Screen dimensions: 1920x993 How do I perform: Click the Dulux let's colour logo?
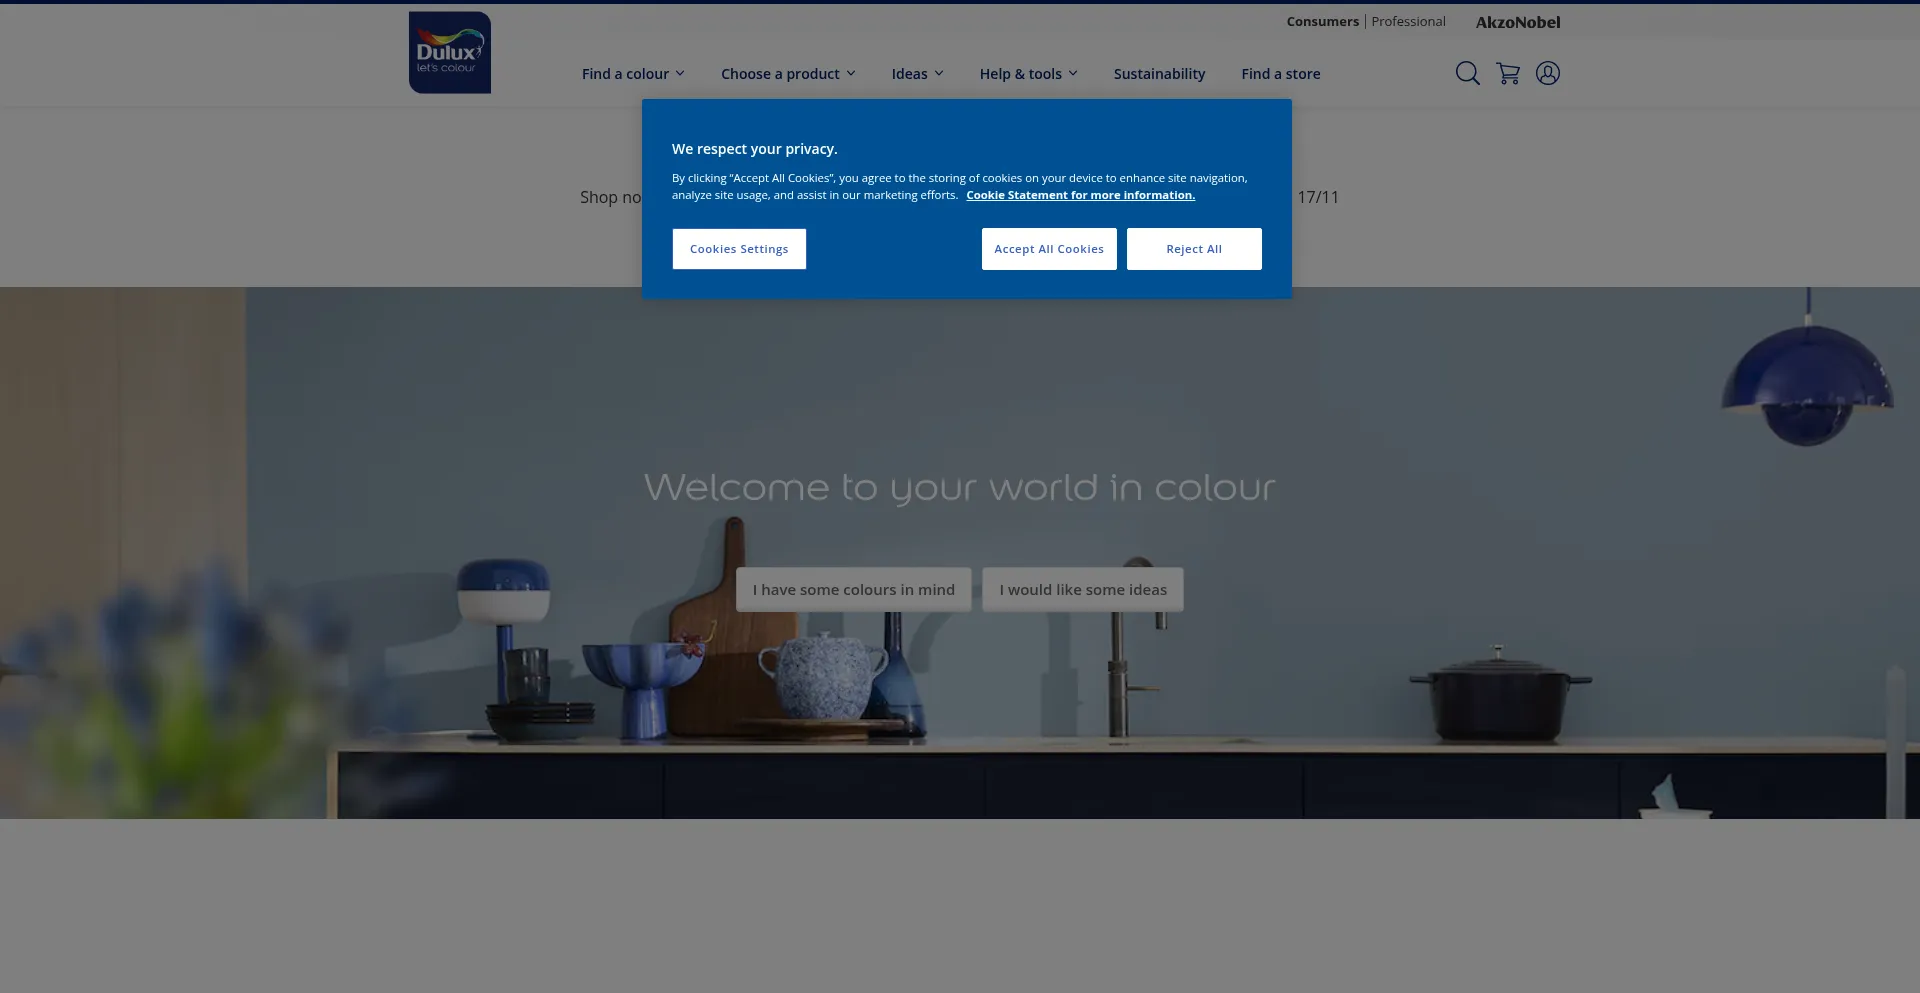point(450,53)
